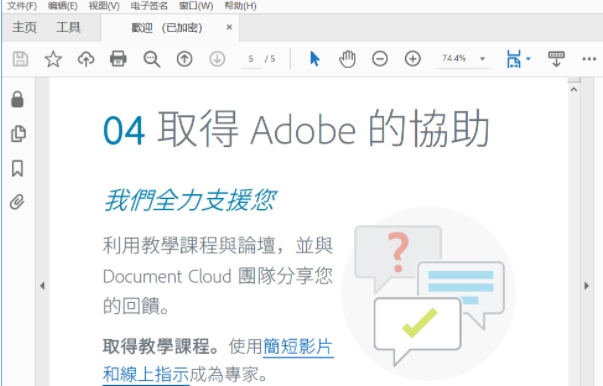Upload file to cloud icon

tap(86, 59)
